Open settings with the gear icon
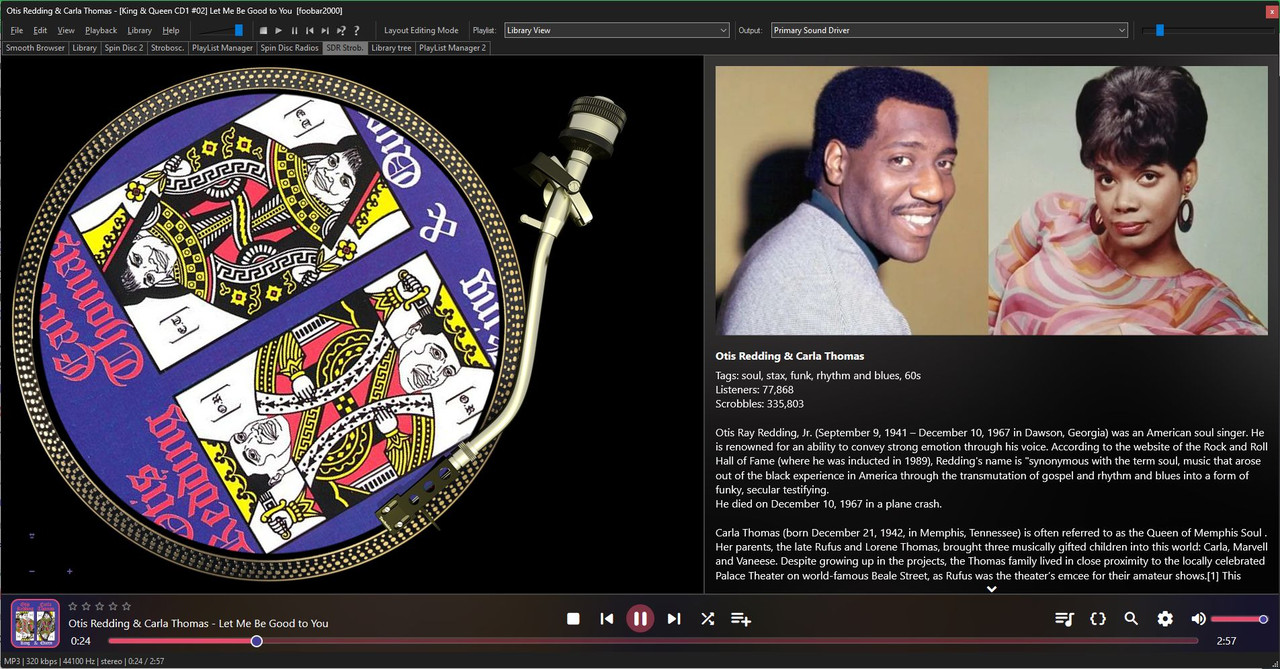Image resolution: width=1280 pixels, height=669 pixels. click(1165, 619)
